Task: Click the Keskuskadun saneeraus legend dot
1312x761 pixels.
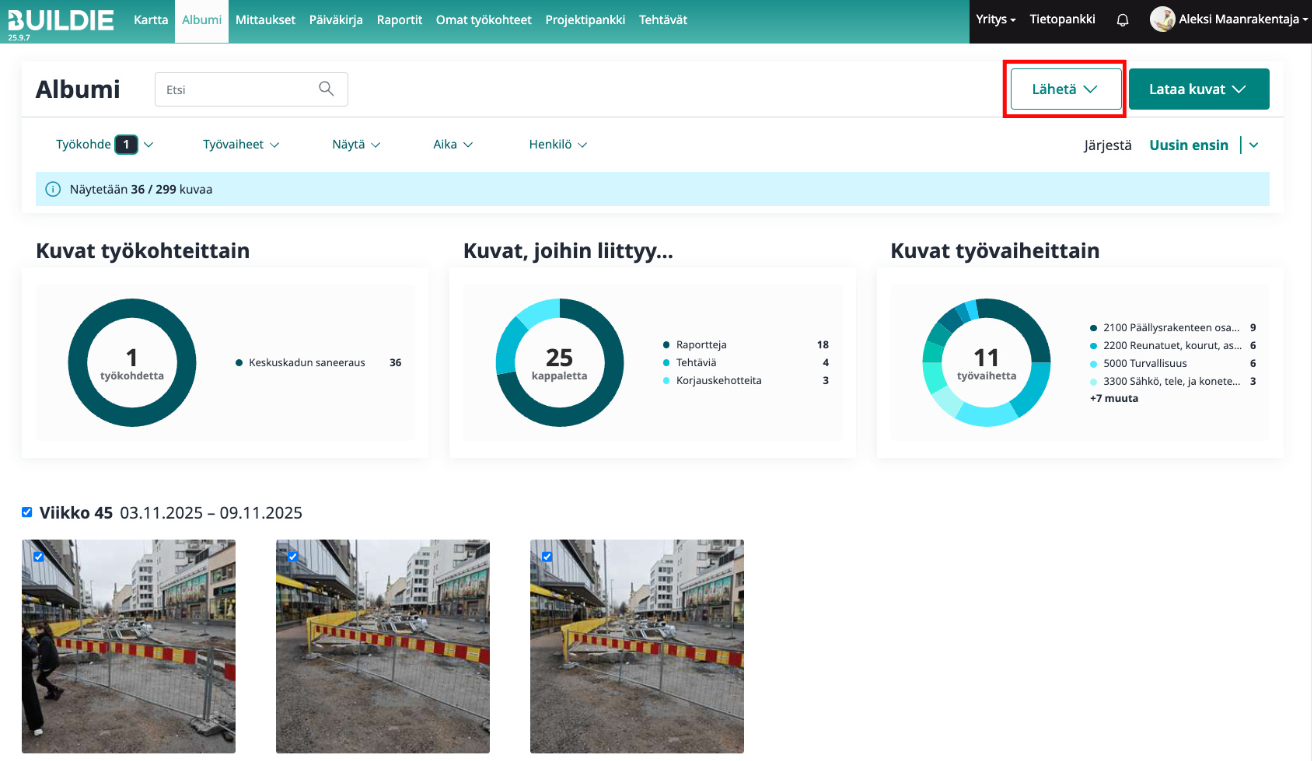Action: tap(239, 363)
